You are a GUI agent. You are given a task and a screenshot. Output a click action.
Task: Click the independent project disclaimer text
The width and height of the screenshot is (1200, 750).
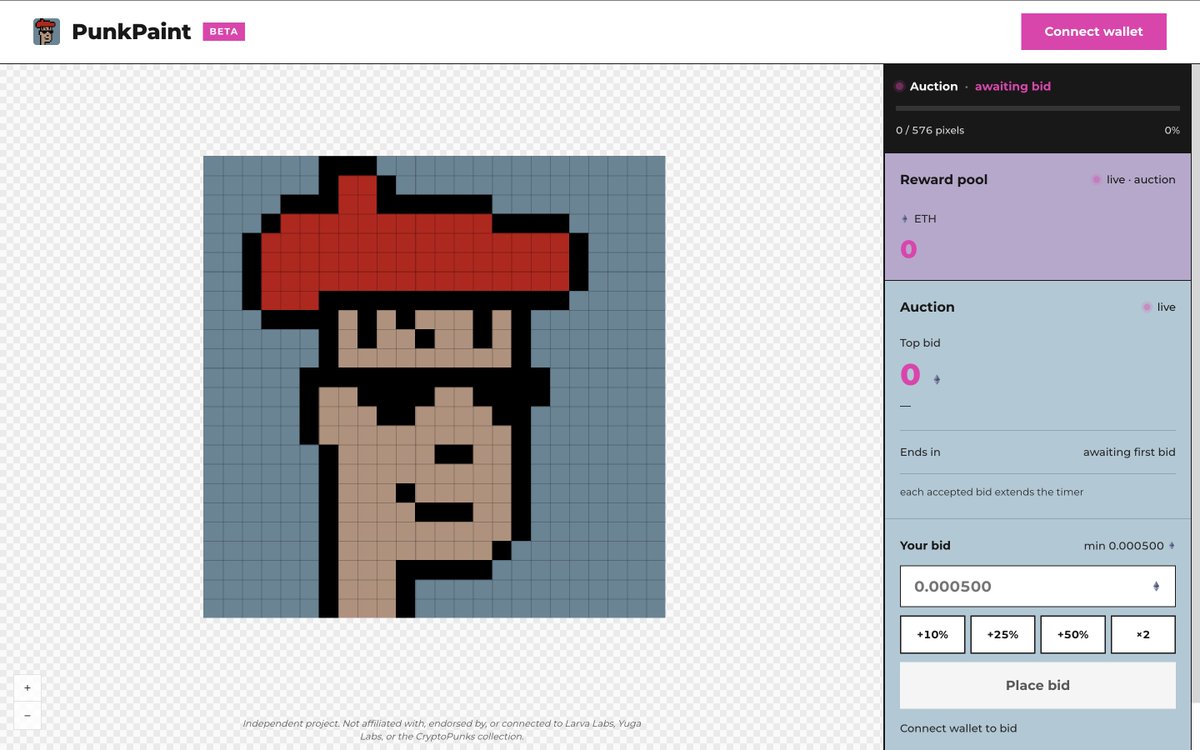tap(441, 729)
